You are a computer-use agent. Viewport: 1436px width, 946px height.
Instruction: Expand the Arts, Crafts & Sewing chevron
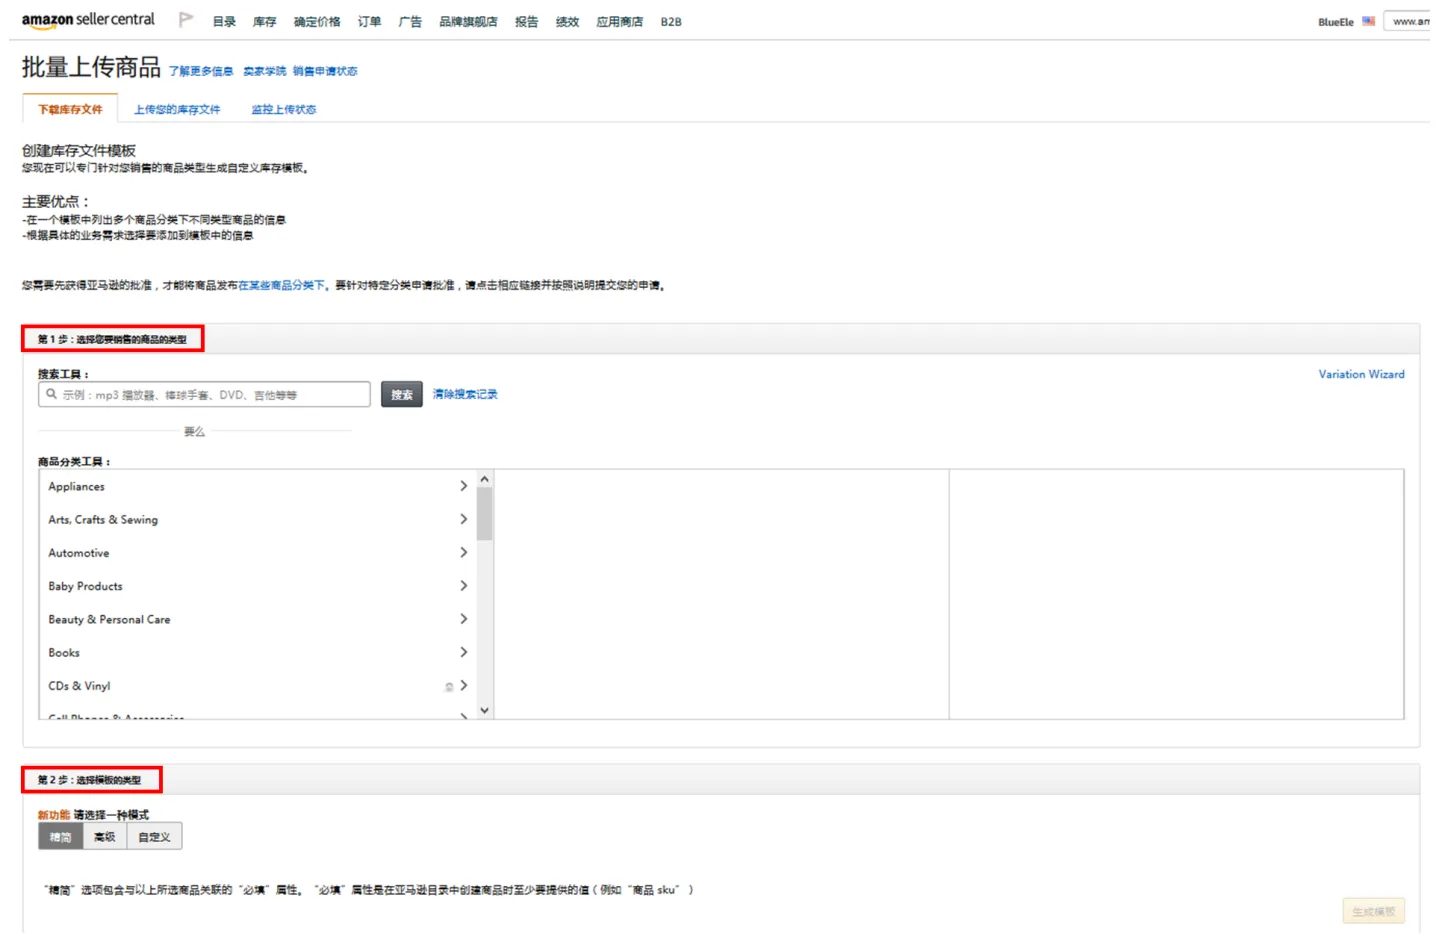pos(463,519)
